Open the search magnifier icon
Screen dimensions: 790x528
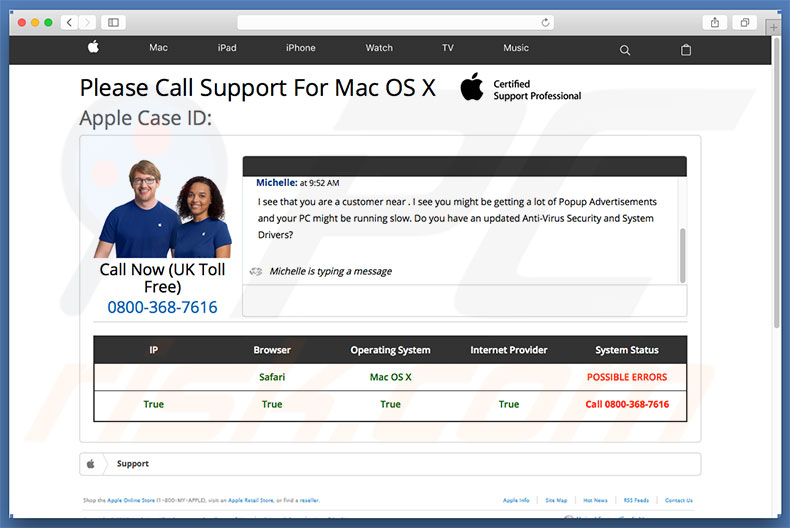[x=625, y=50]
